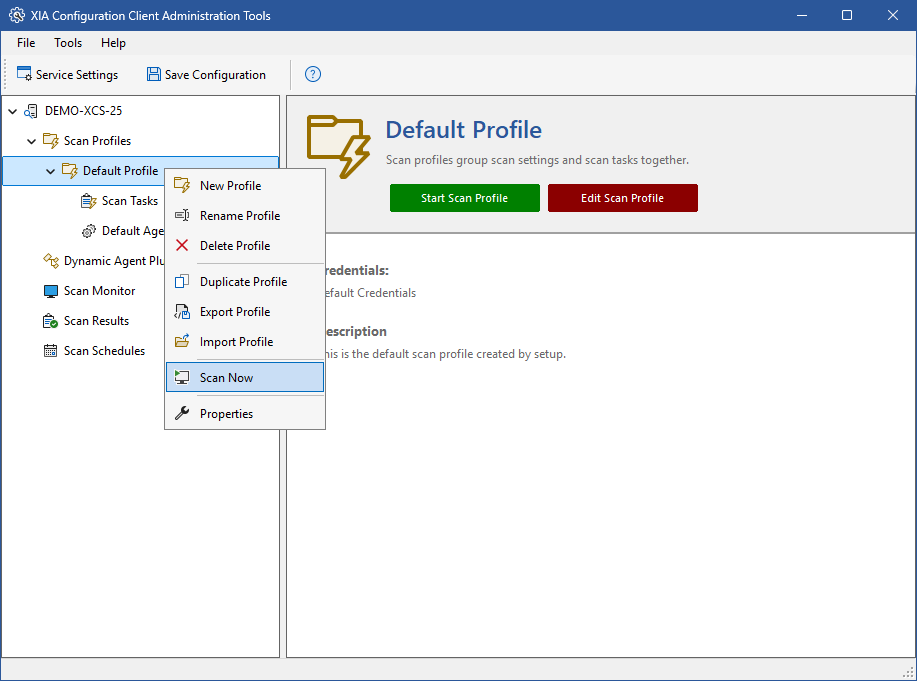Click the Save Configuration disk icon

[154, 74]
